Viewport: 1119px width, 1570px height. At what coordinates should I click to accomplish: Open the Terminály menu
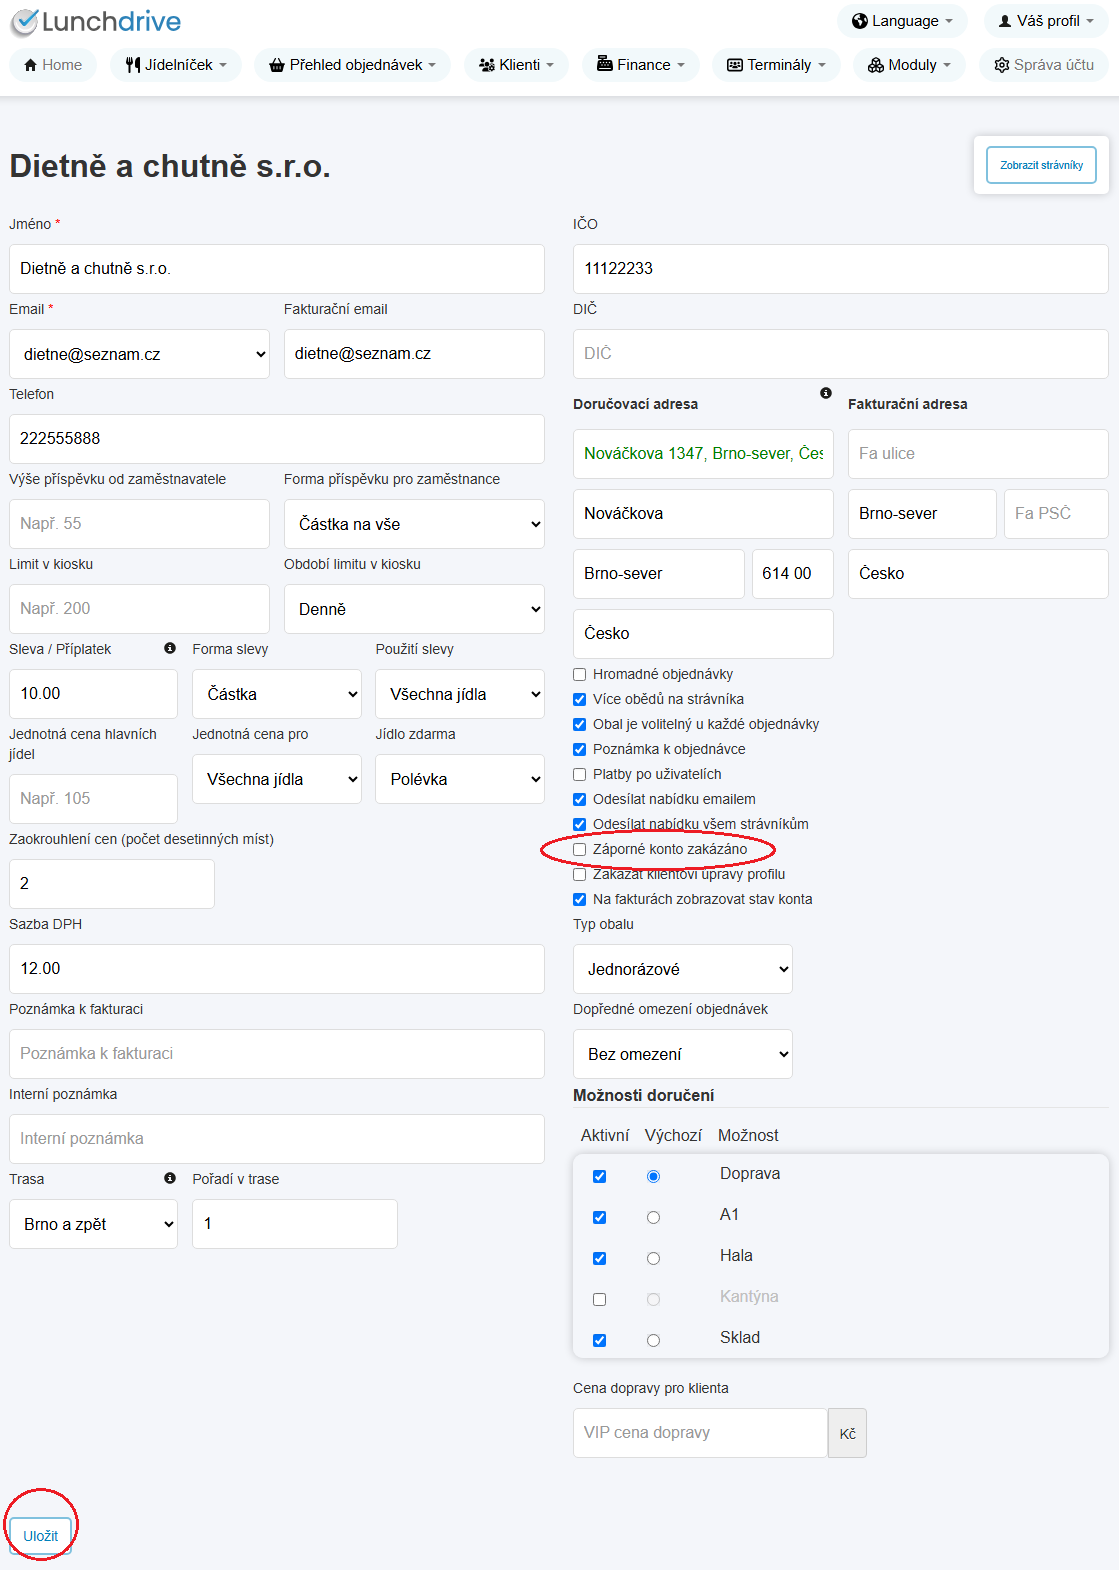click(x=776, y=65)
